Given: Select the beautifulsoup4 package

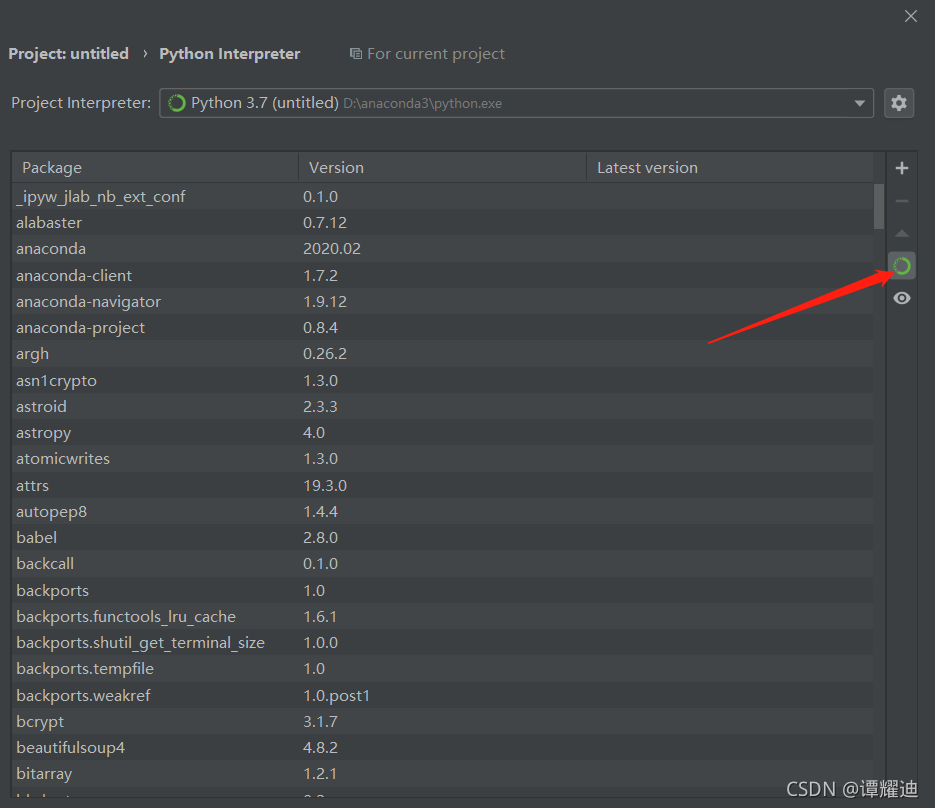Looking at the screenshot, I should tap(442, 748).
